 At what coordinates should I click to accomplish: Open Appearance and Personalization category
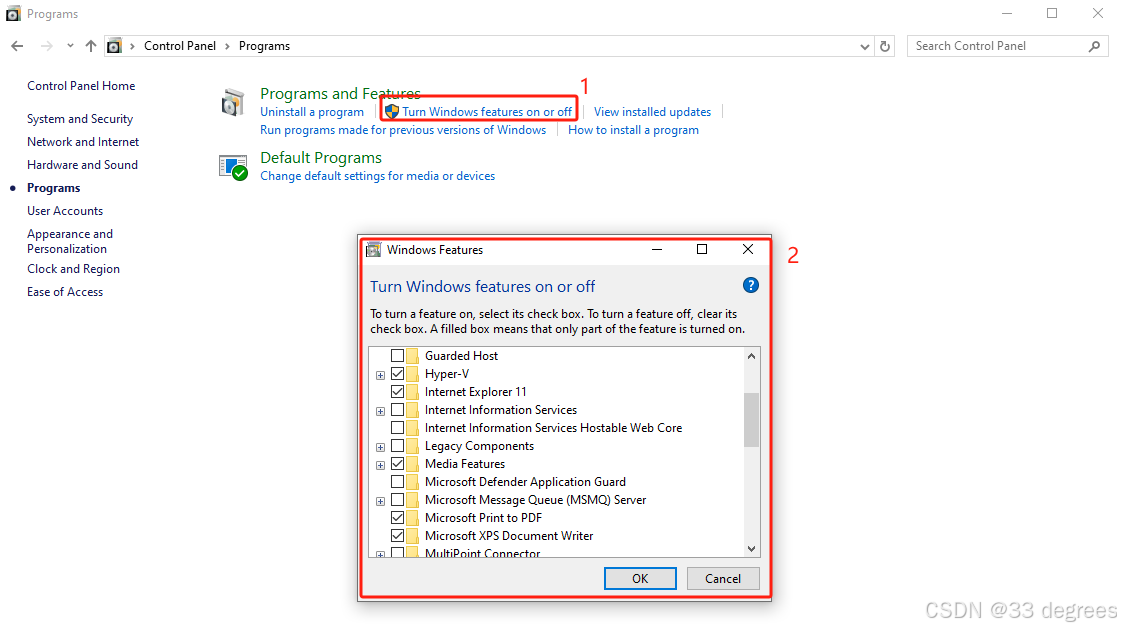tap(70, 241)
